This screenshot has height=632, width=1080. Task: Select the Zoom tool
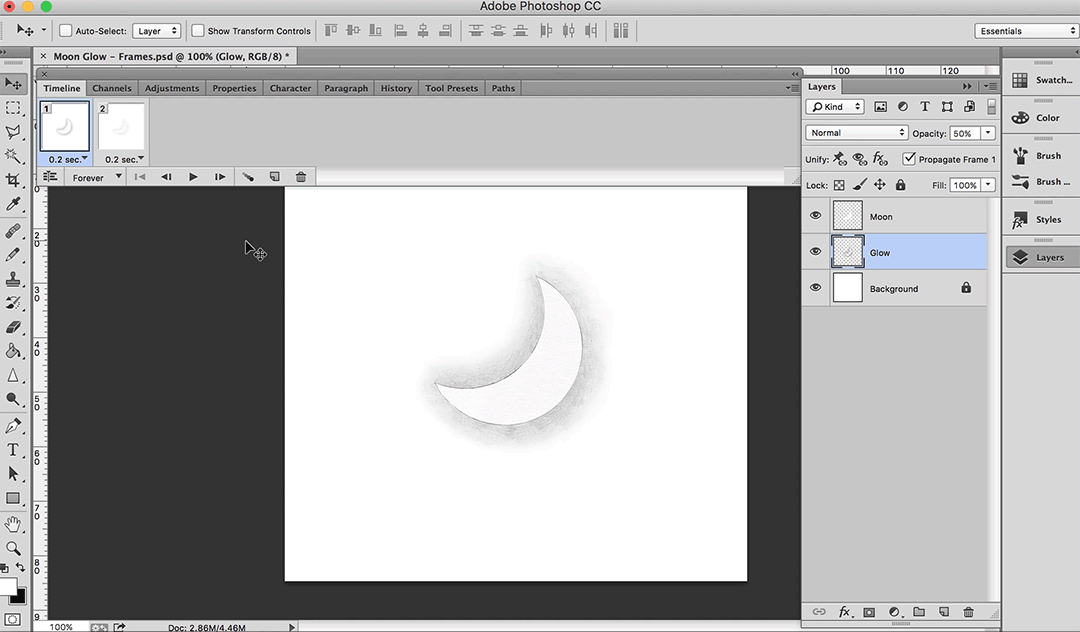13,548
